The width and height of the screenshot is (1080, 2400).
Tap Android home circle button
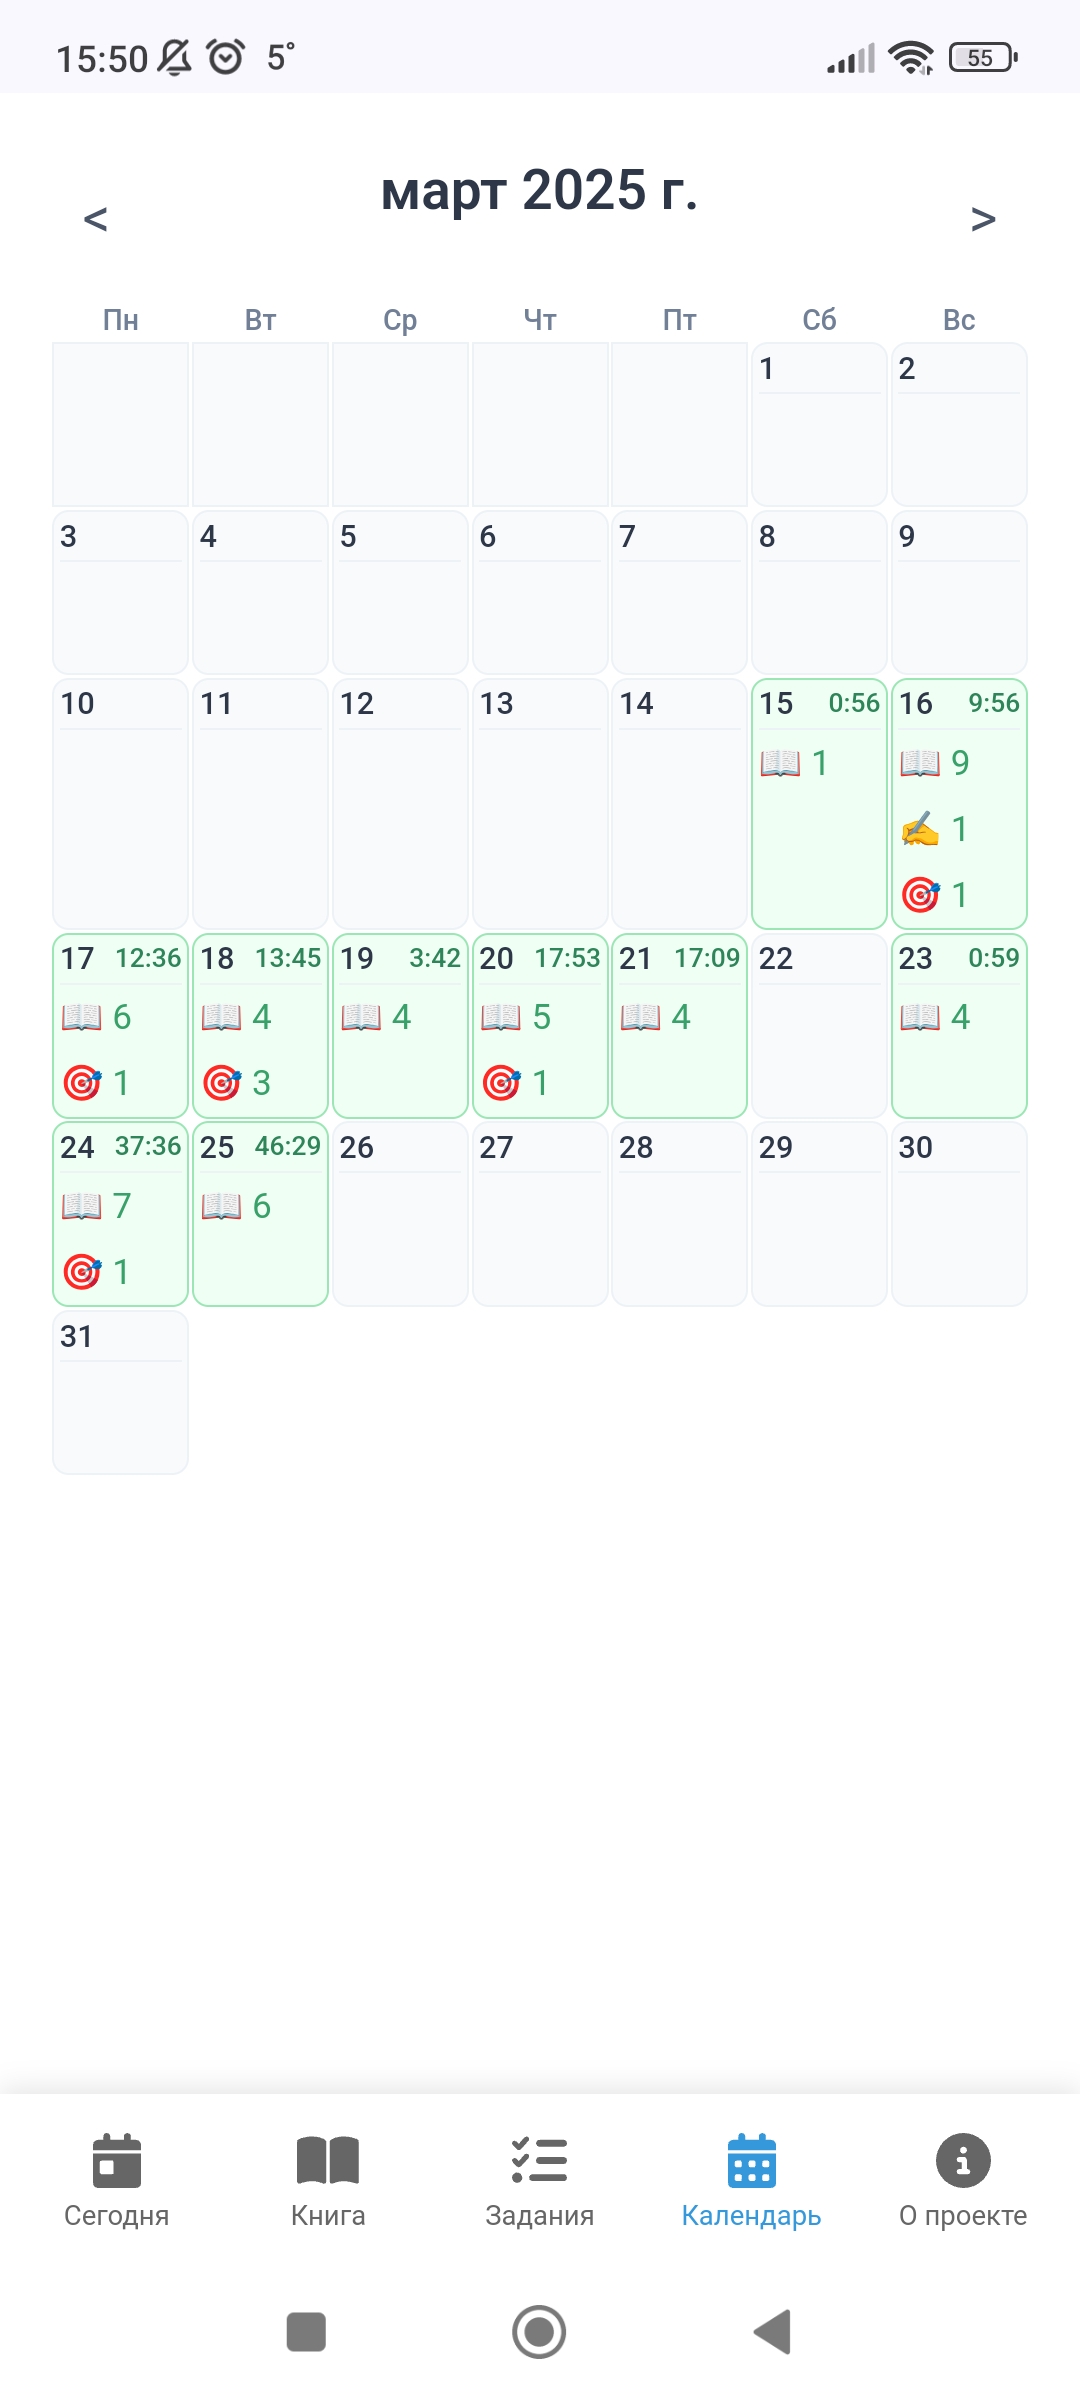tap(539, 2332)
